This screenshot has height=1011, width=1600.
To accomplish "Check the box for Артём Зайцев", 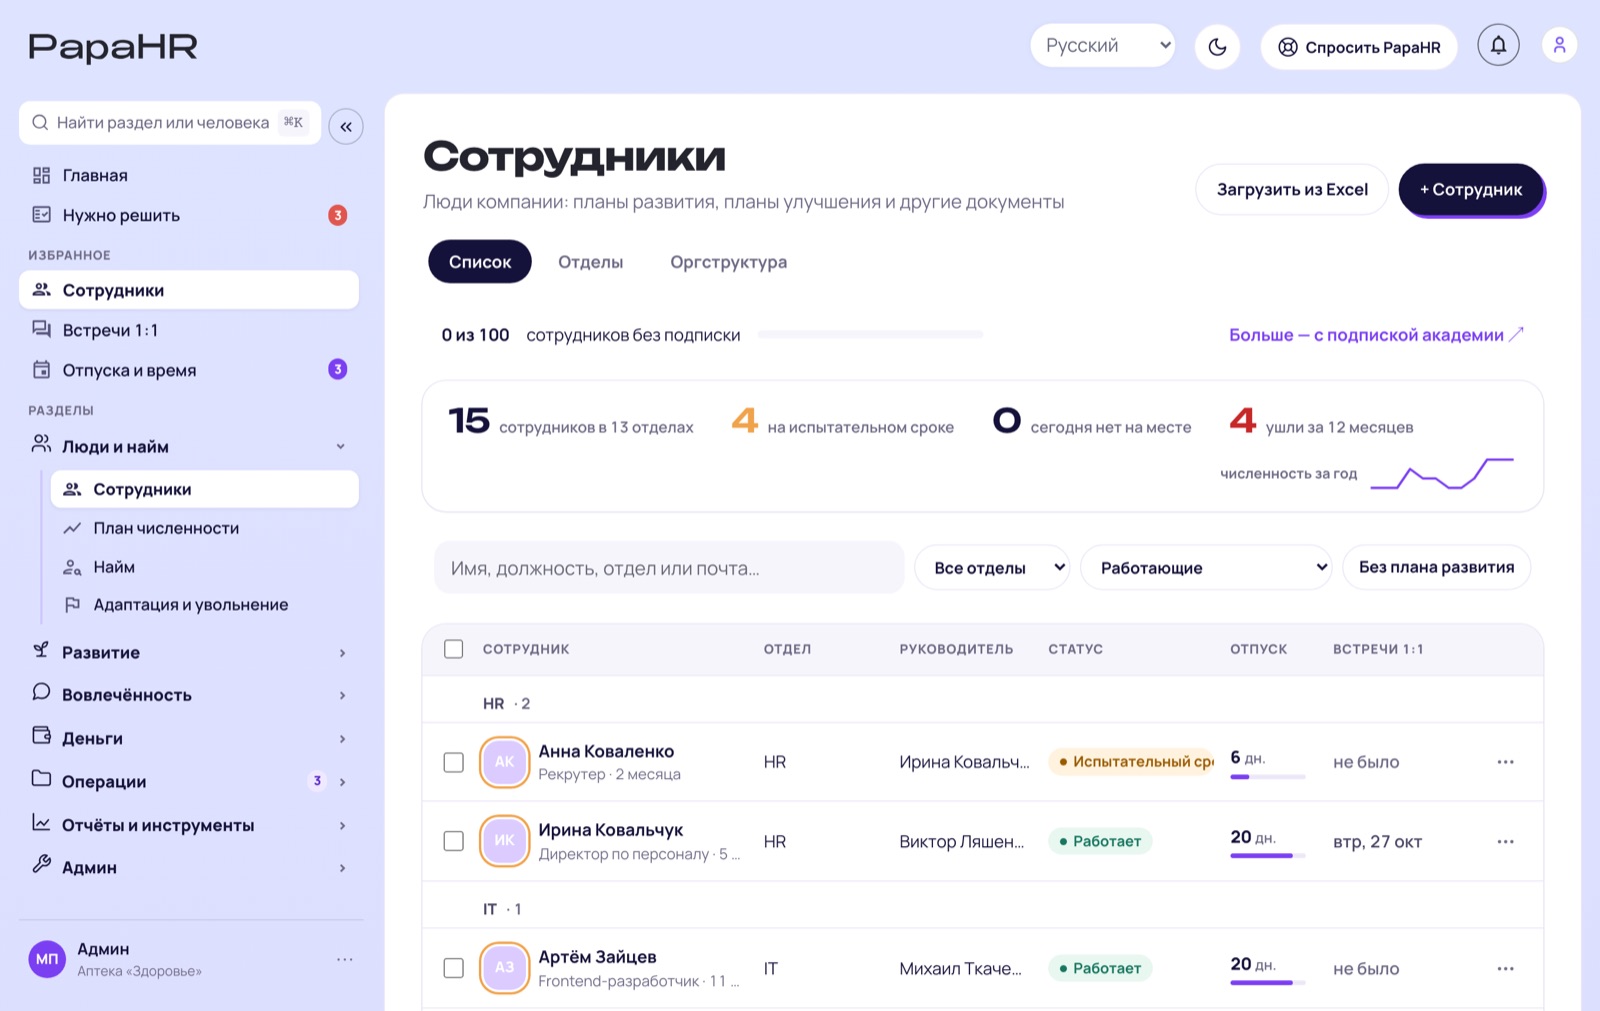I will pos(453,968).
